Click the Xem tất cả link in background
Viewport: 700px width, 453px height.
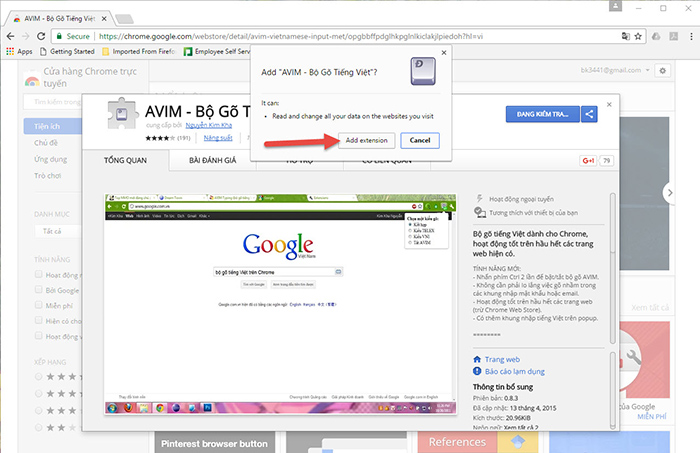(x=650, y=308)
